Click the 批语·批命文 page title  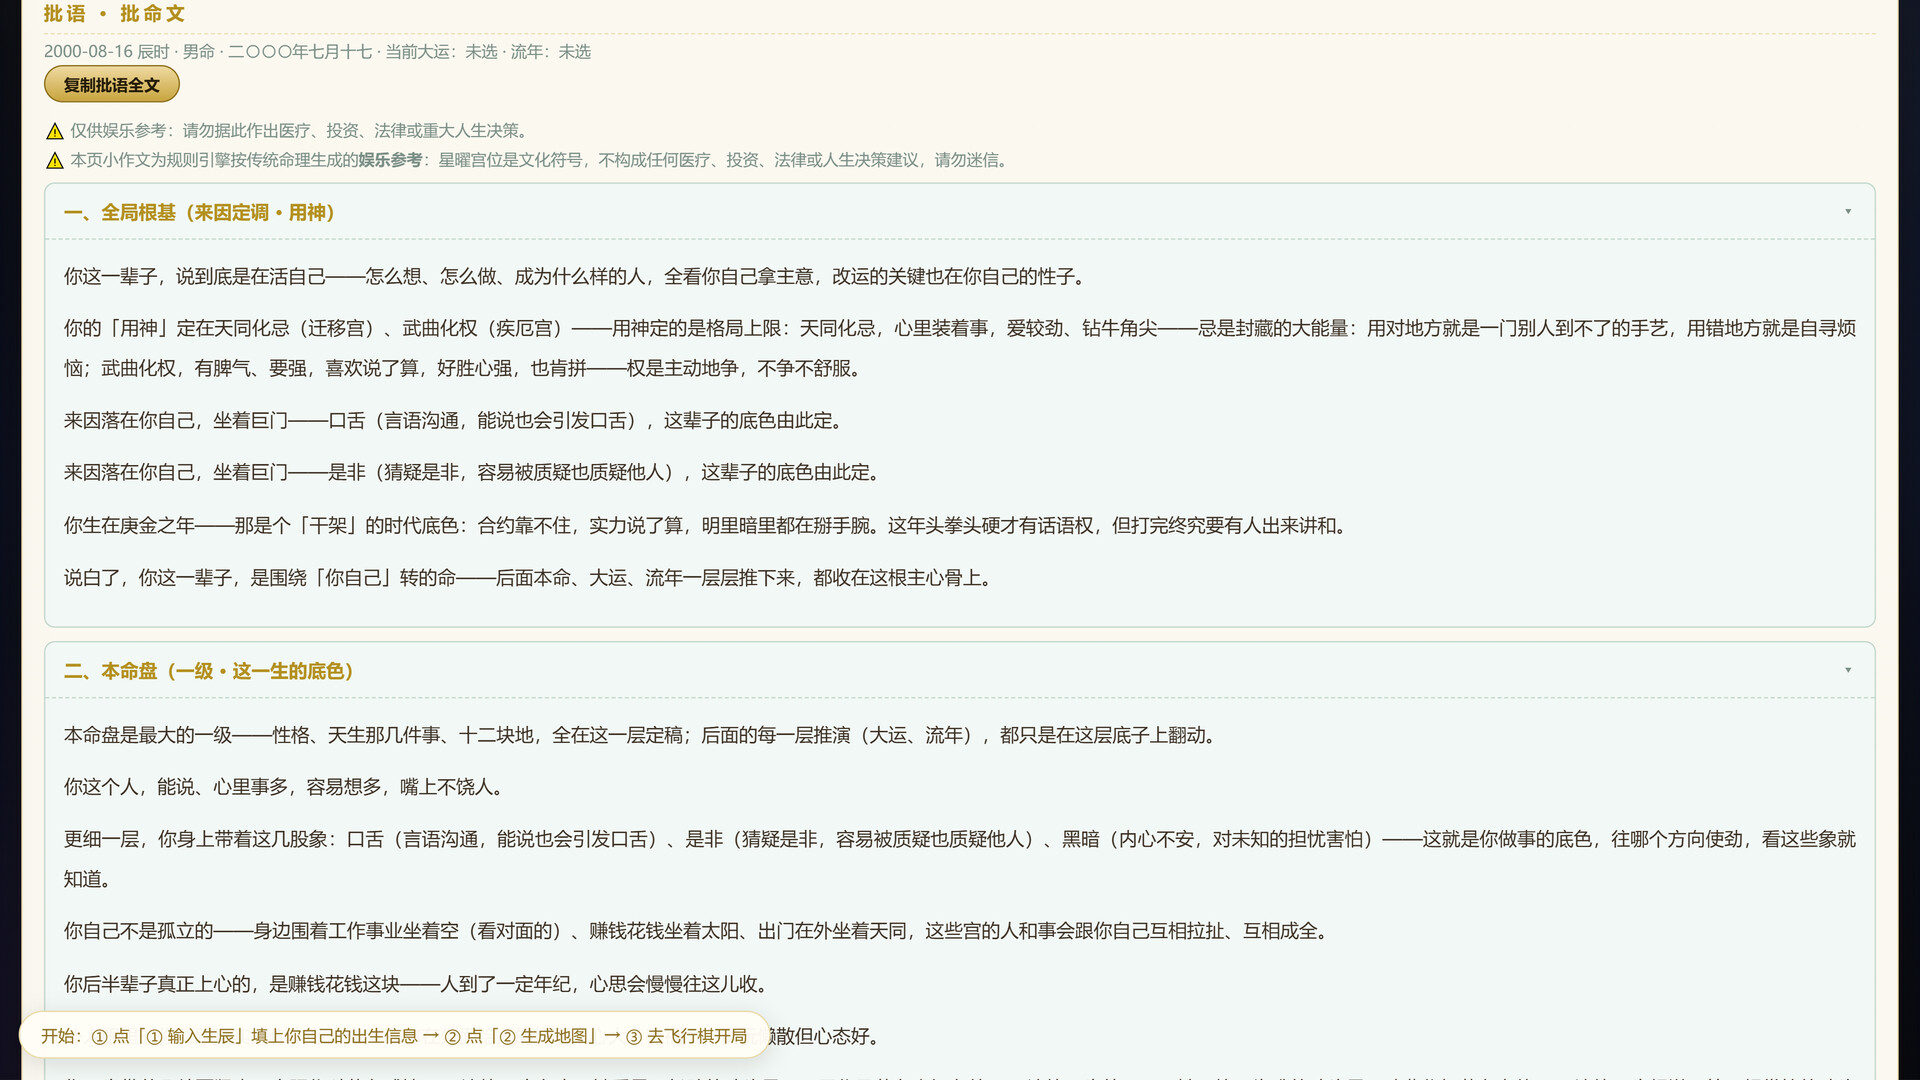(x=114, y=14)
